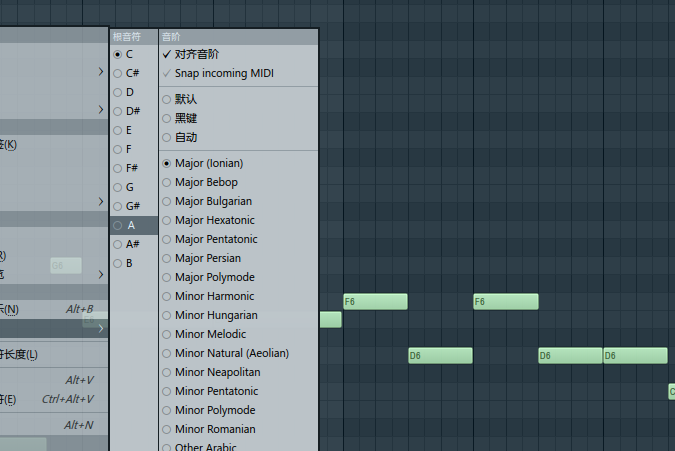
Task: Open the menu entry ending in 长度(L)
Action: [x=54, y=354]
